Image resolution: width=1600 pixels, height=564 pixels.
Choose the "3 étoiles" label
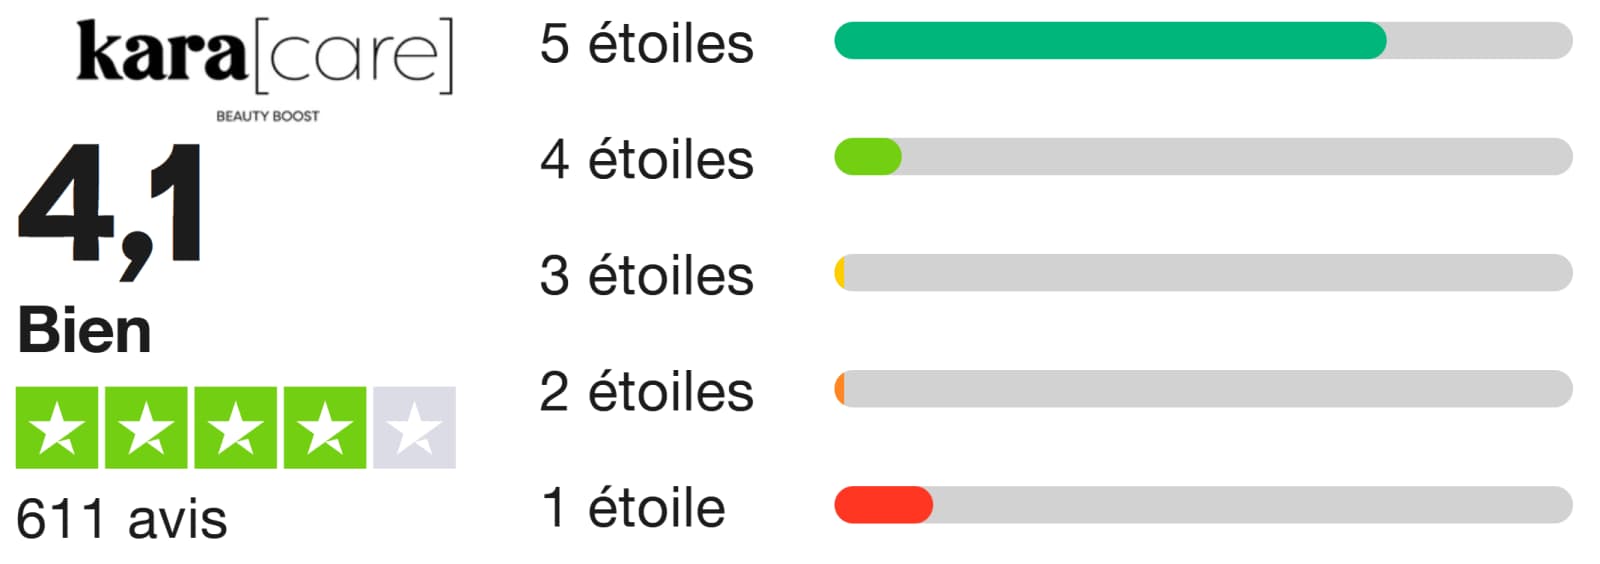coord(646,276)
